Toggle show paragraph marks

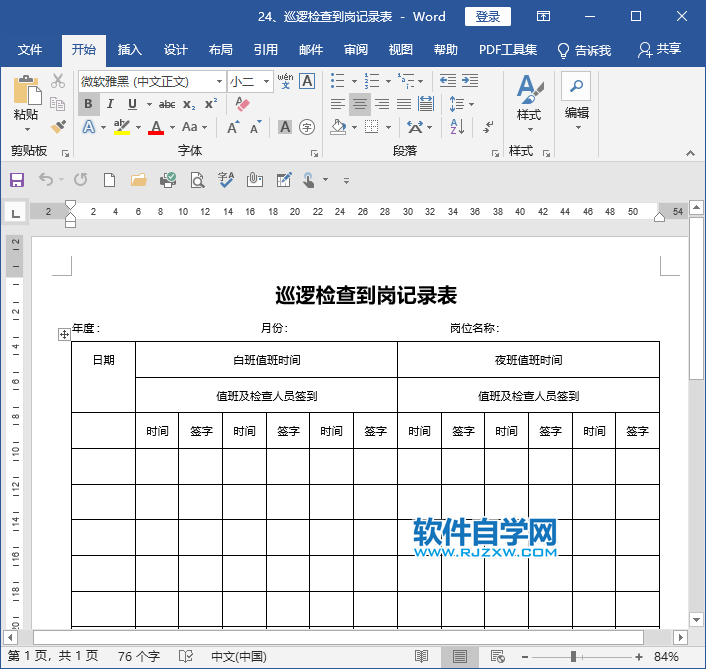click(488, 127)
